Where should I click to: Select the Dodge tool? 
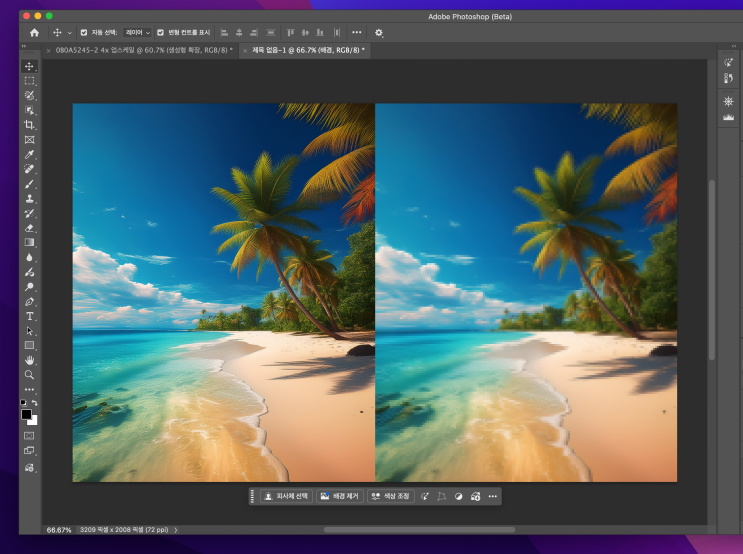[x=29, y=287]
